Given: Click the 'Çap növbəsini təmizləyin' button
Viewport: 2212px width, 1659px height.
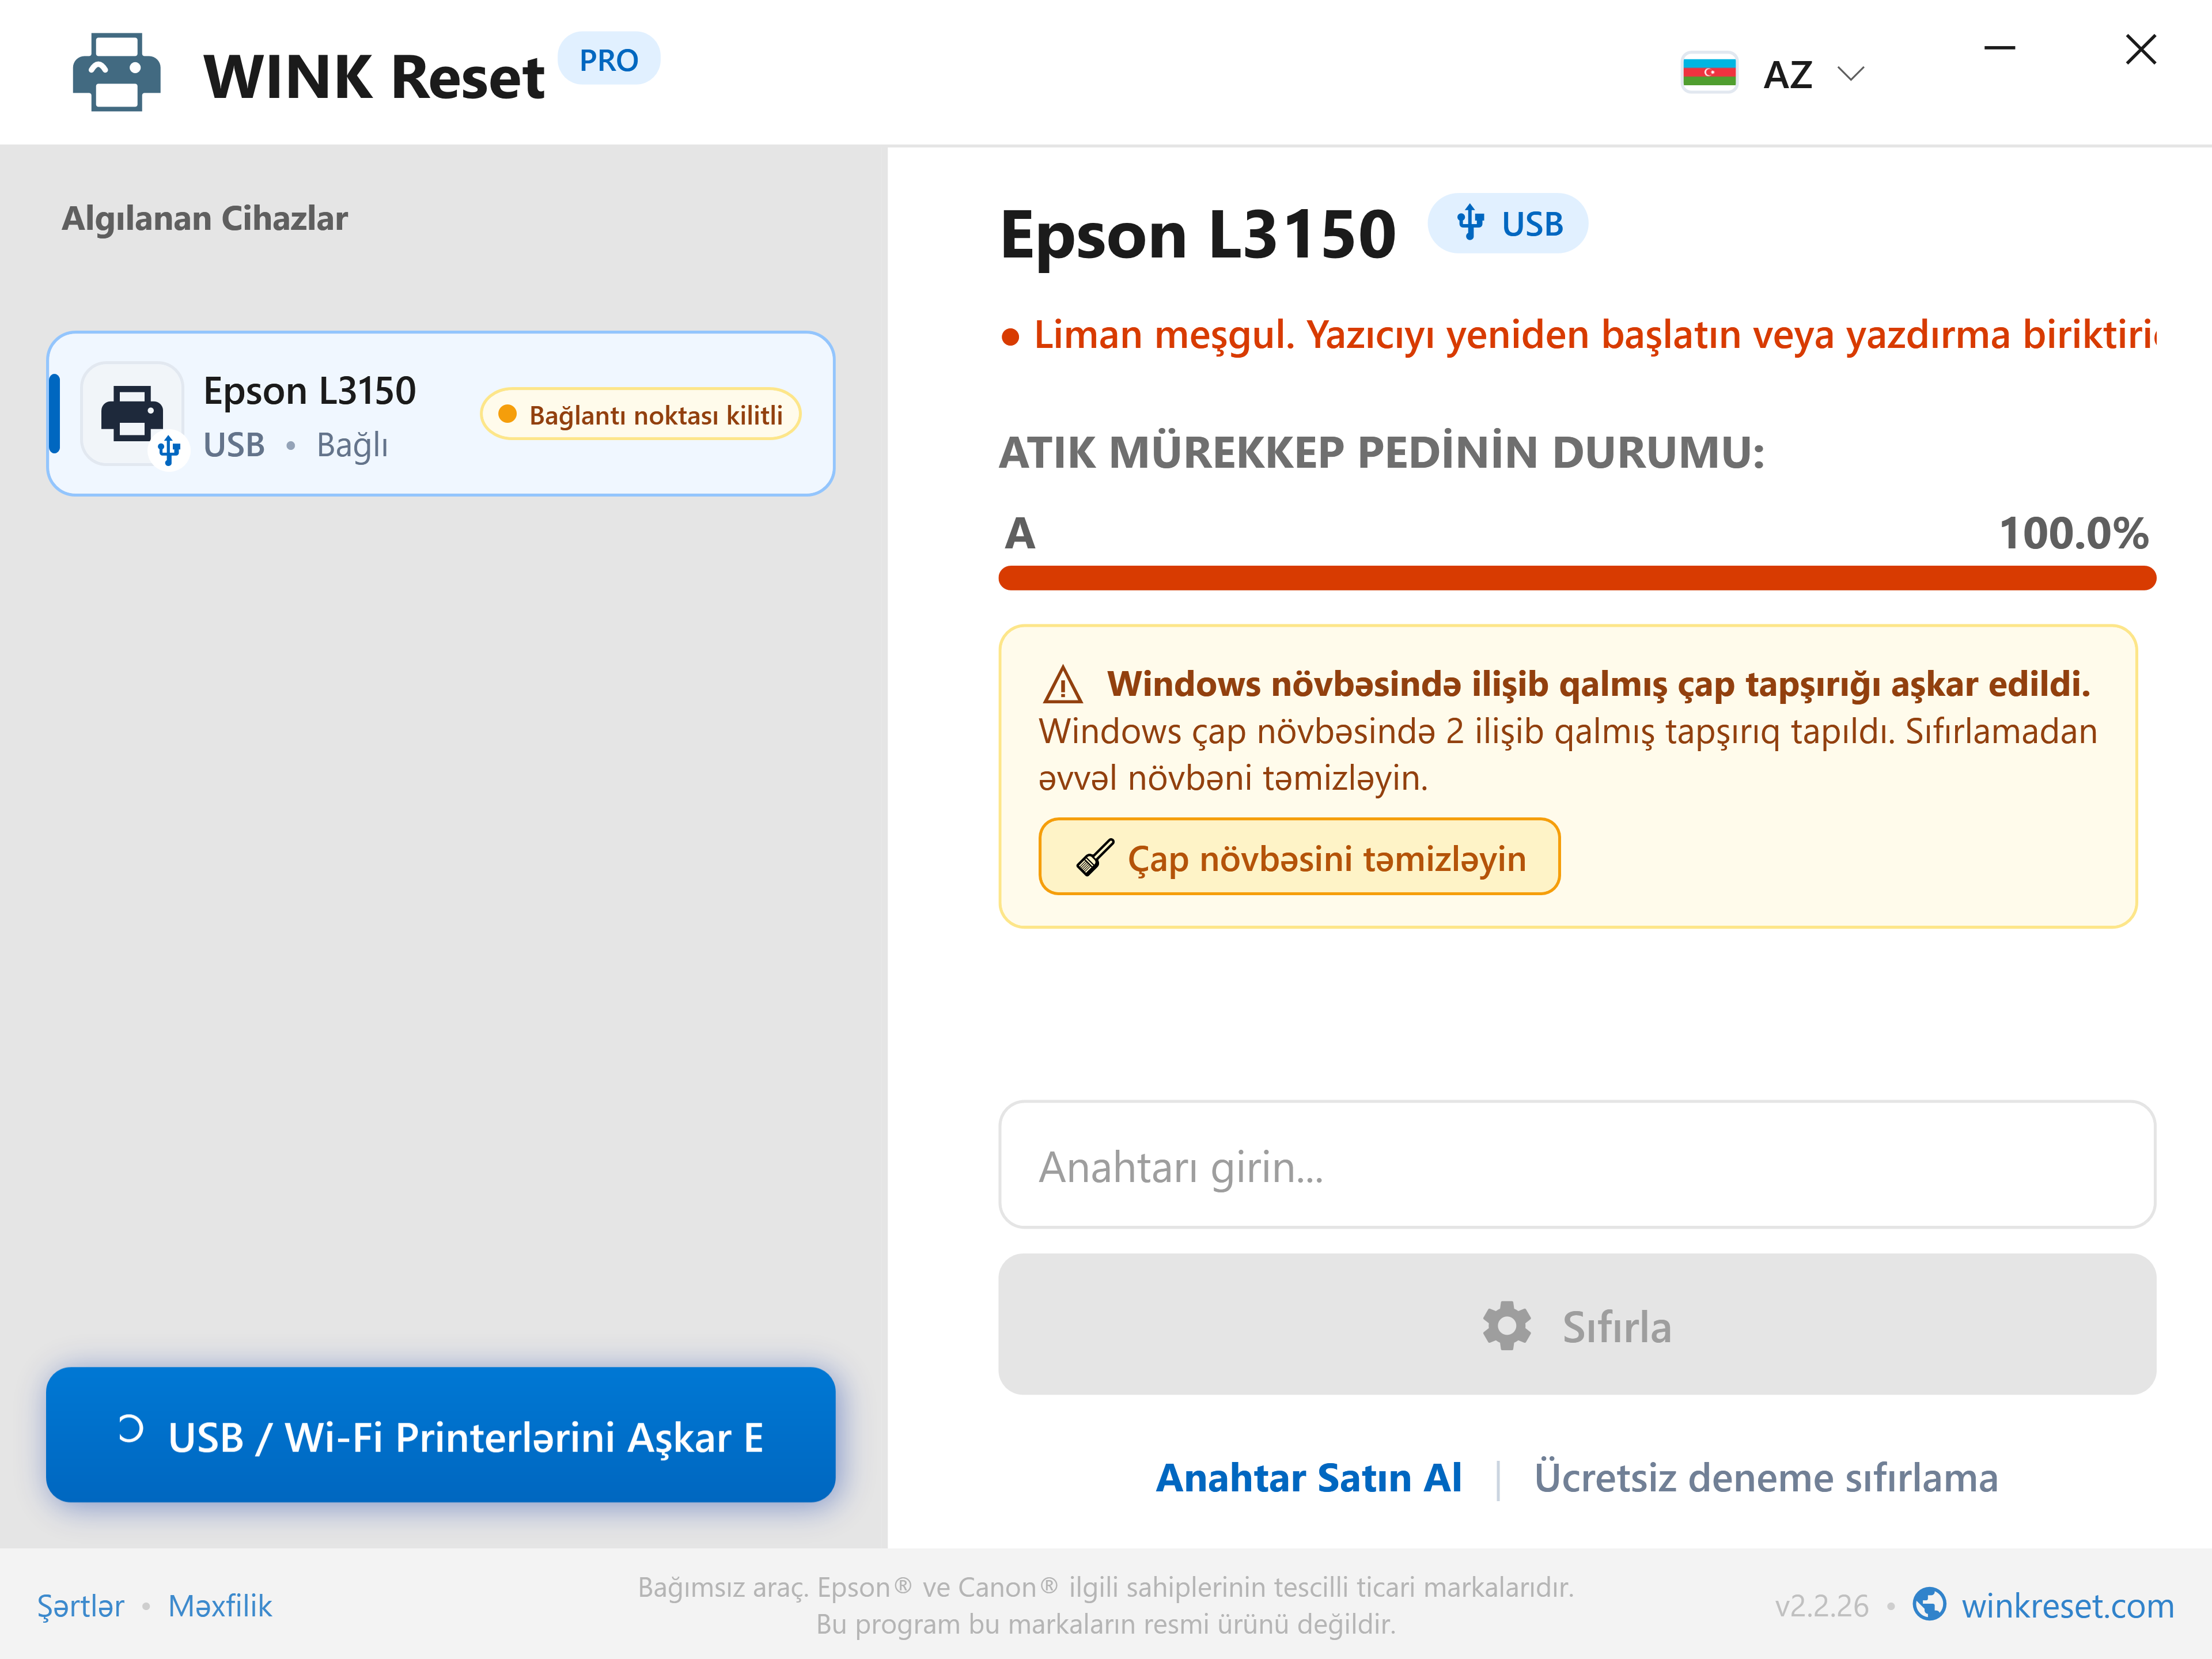Looking at the screenshot, I should click(1299, 857).
